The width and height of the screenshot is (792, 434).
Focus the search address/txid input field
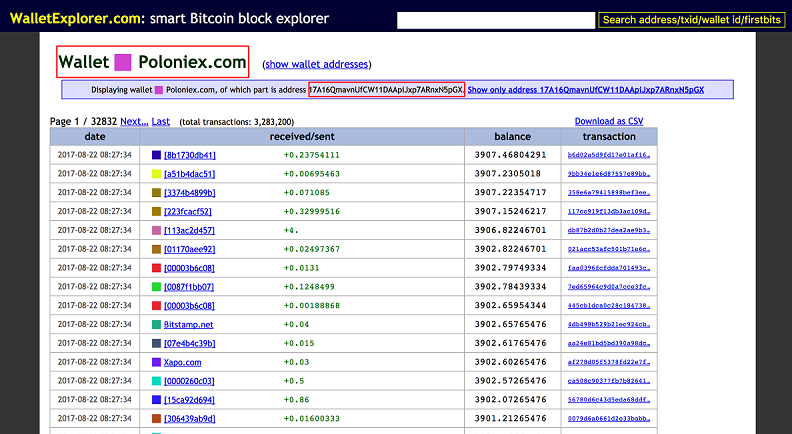pyautogui.click(x=496, y=20)
